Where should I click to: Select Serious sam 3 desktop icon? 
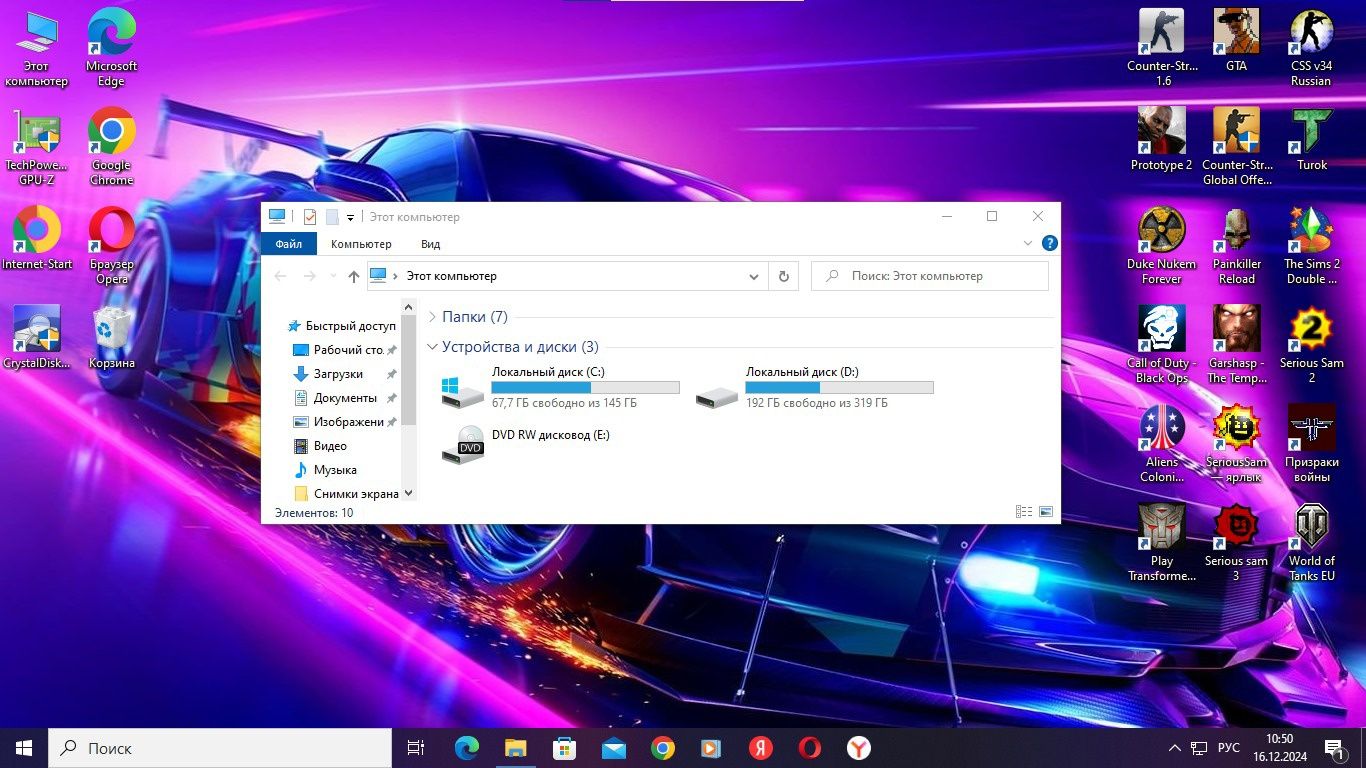(x=1236, y=542)
